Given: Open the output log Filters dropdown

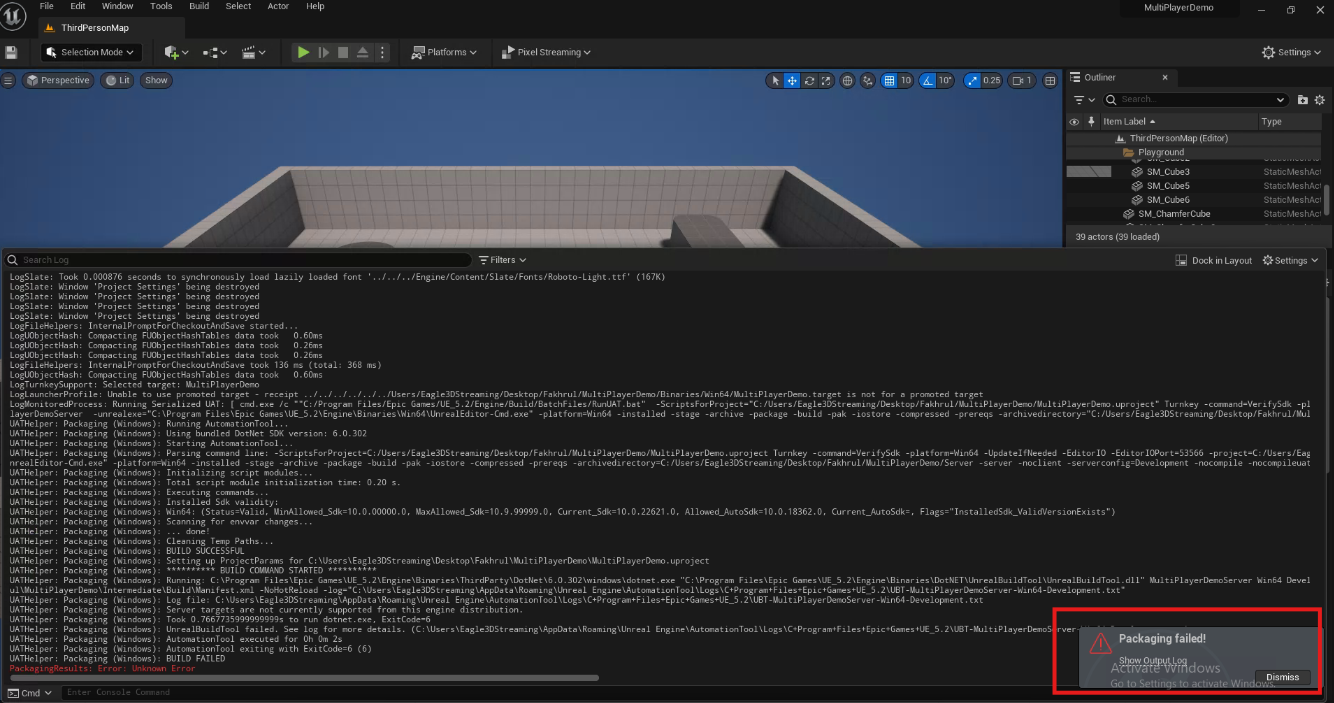Looking at the screenshot, I should point(503,260).
